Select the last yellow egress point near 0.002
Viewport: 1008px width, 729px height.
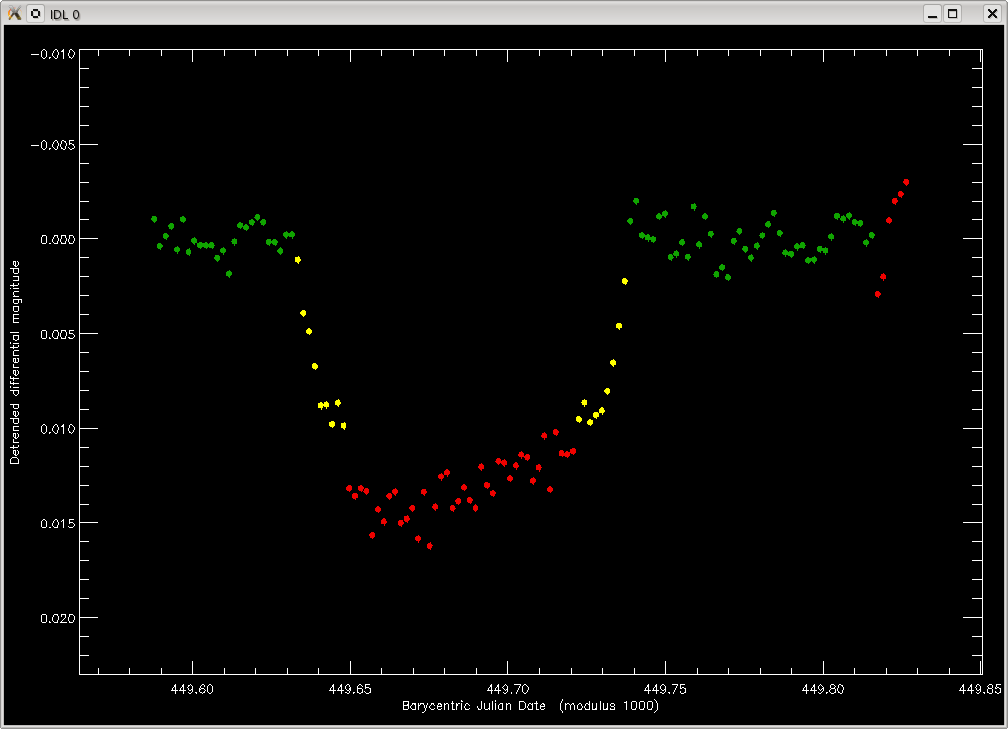[x=624, y=282]
